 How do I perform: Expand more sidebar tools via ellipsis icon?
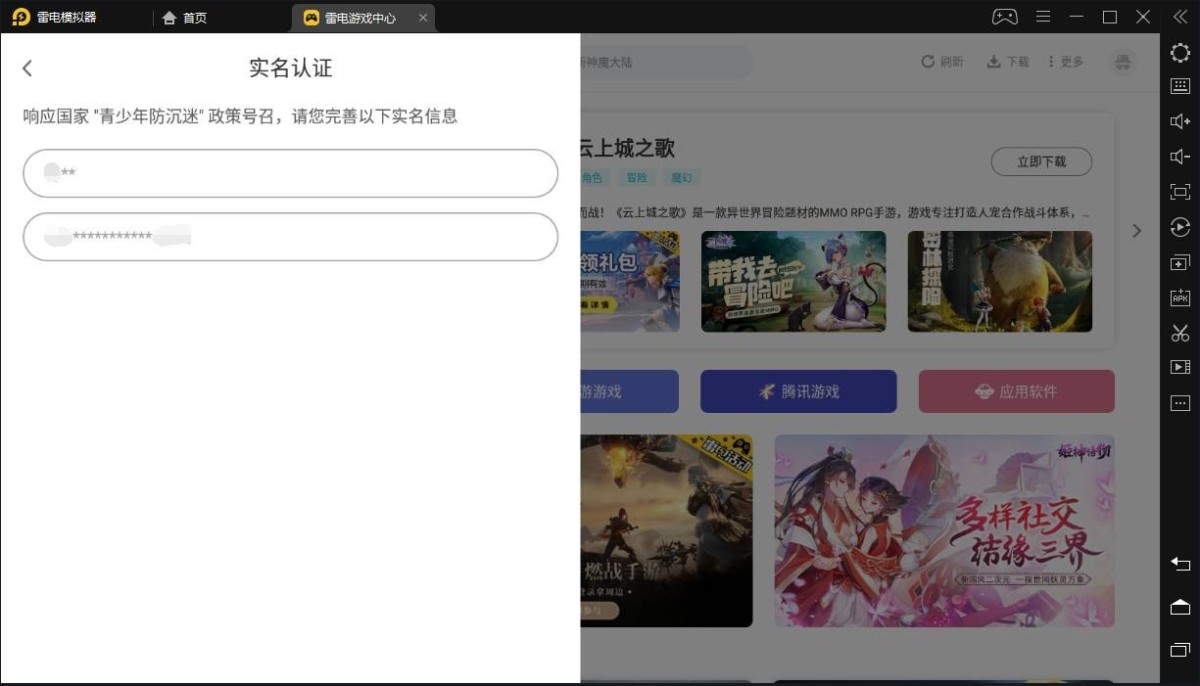pos(1180,403)
